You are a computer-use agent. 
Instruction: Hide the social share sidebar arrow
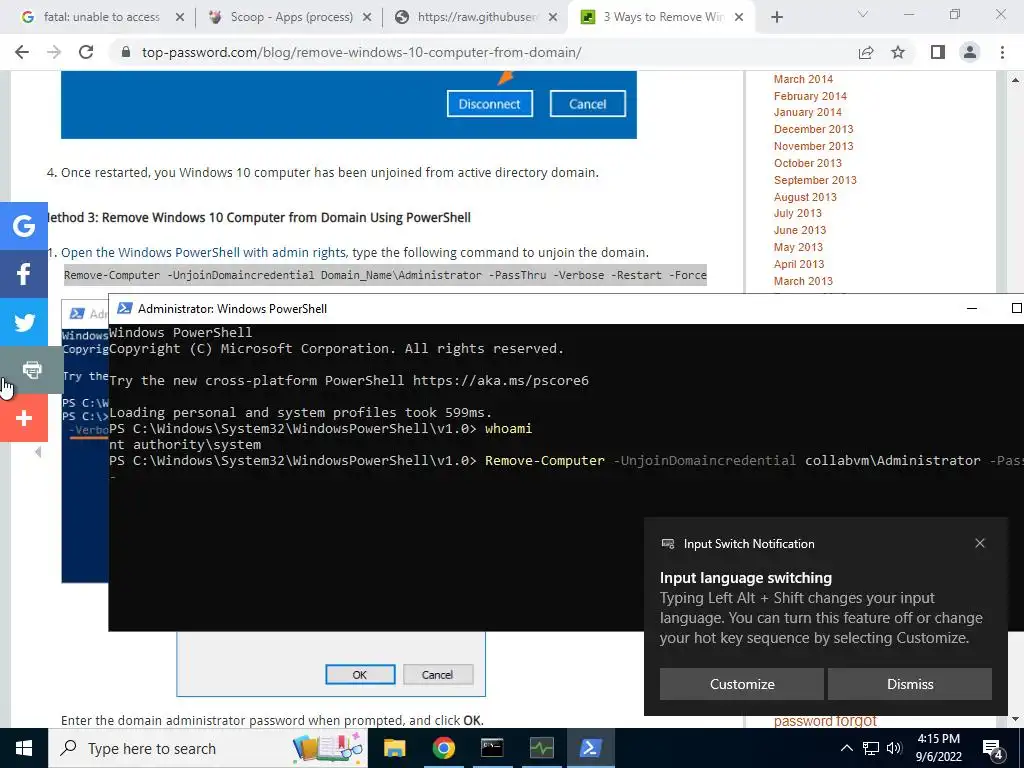coord(38,452)
